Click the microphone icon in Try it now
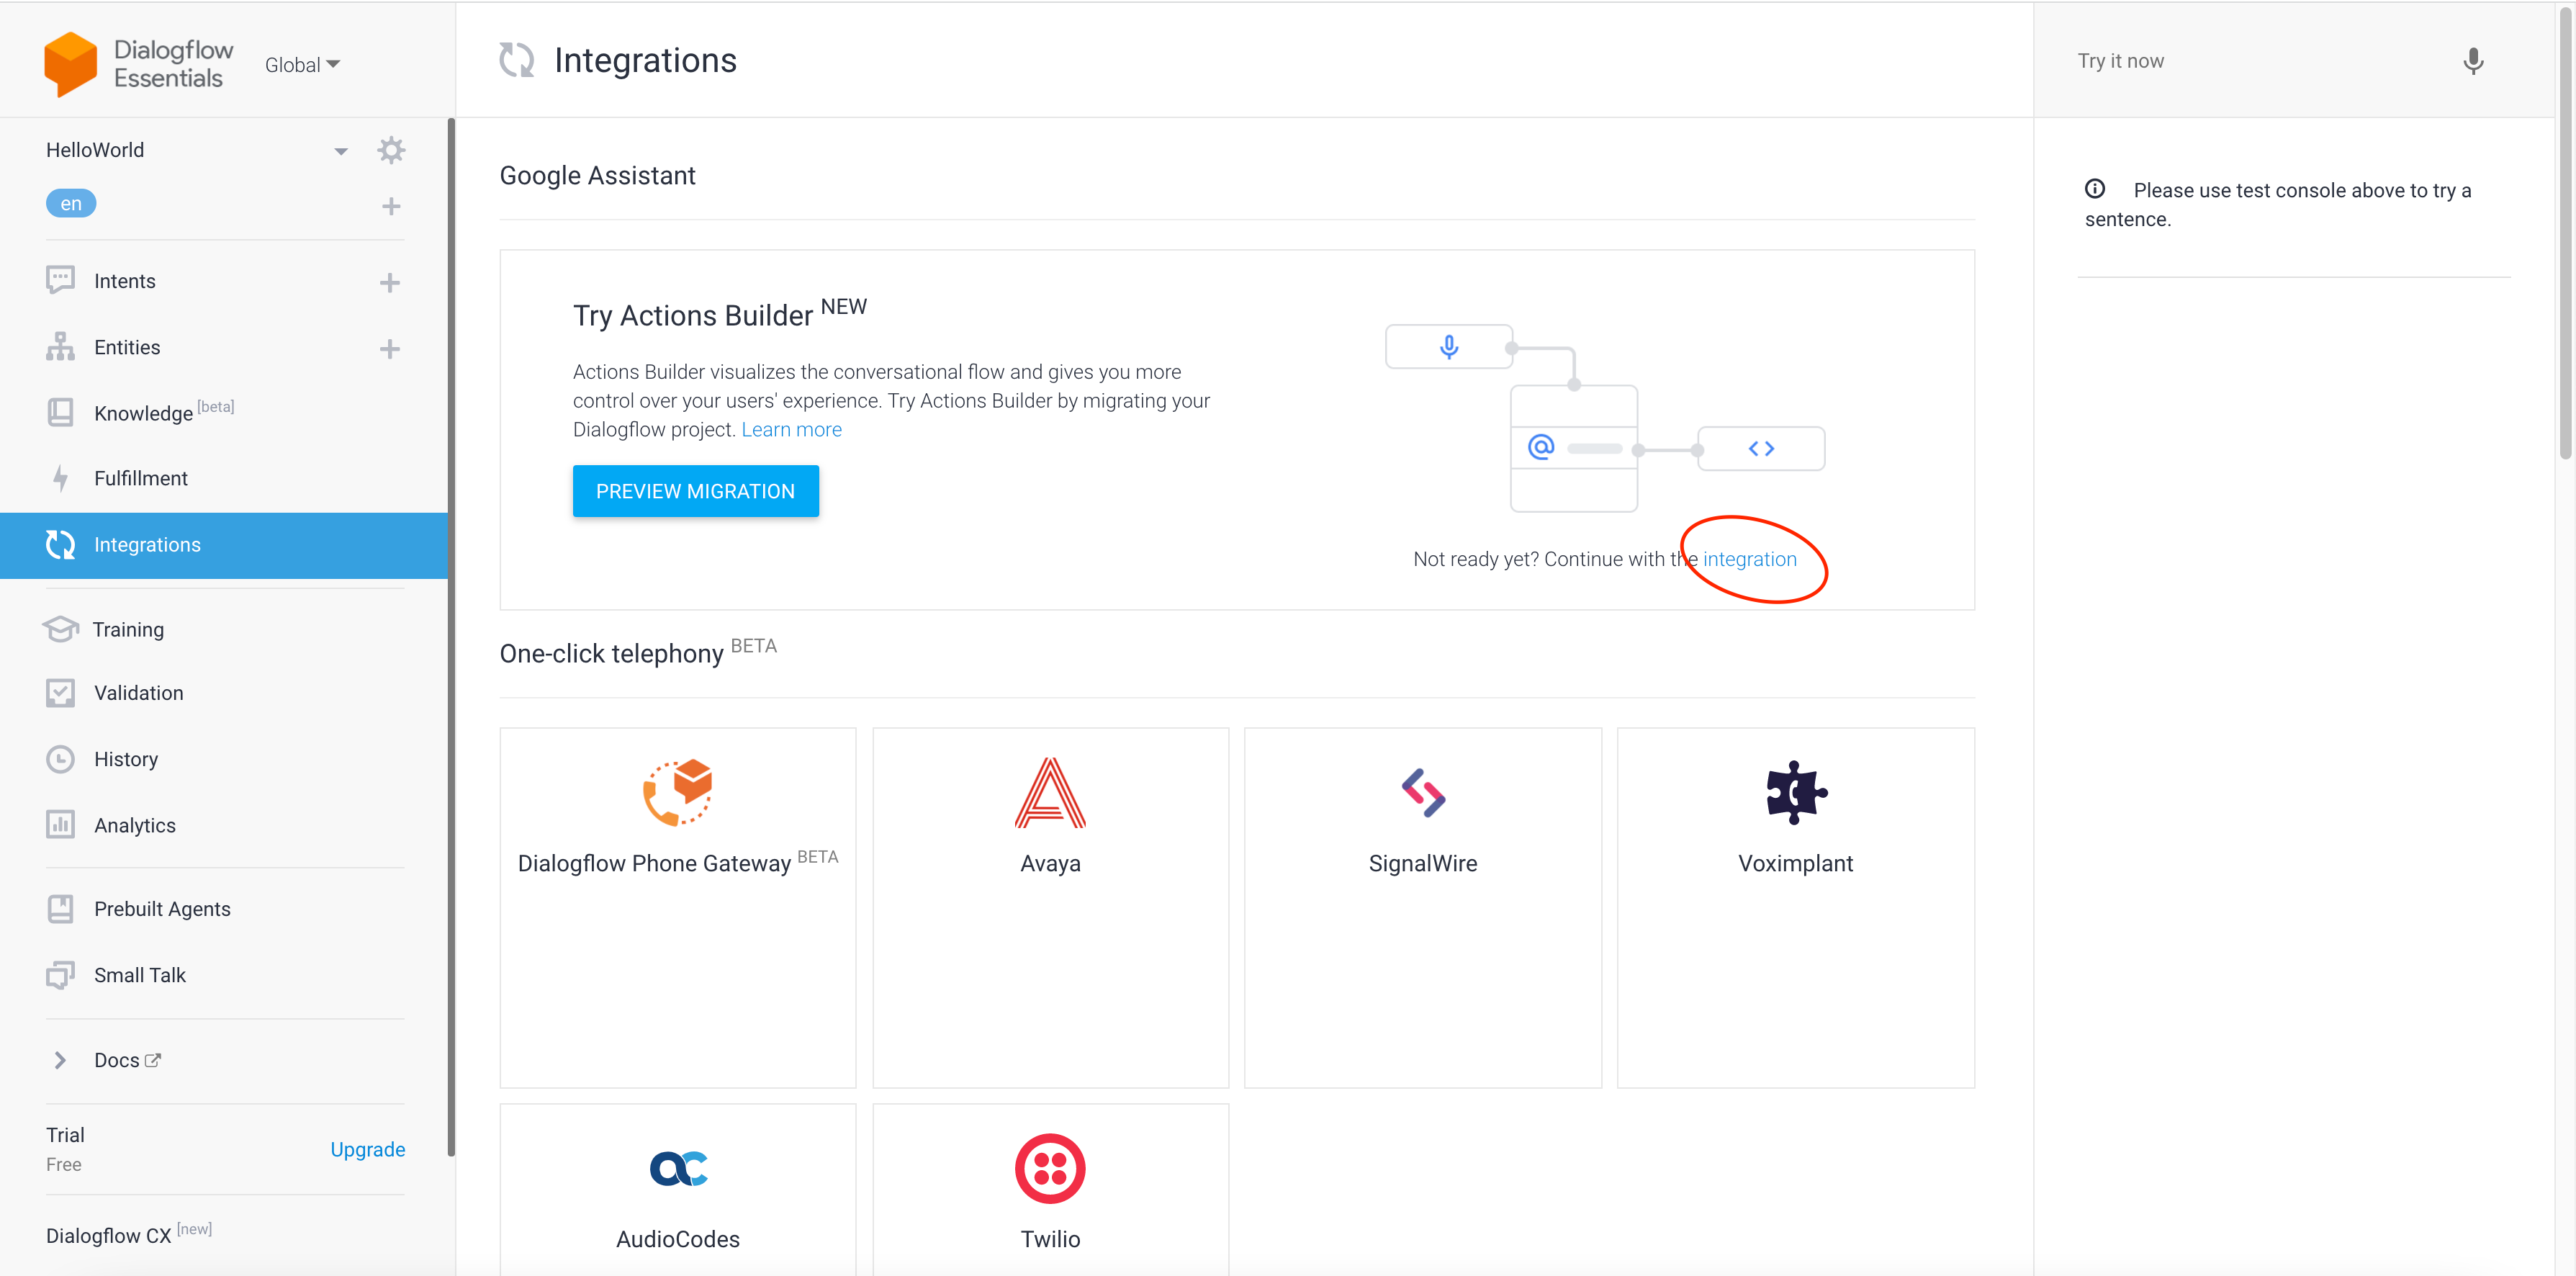 (x=2472, y=61)
